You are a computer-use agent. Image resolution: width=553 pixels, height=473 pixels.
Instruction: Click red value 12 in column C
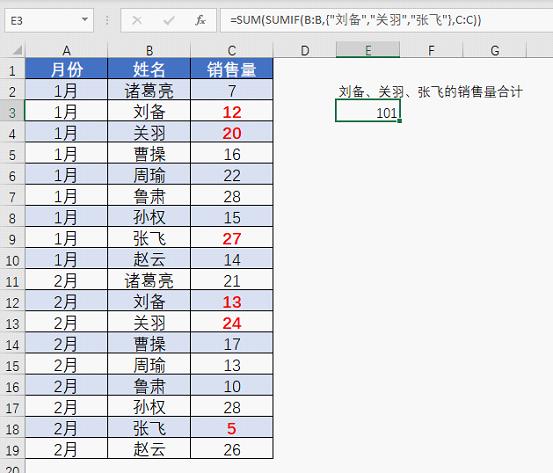[x=232, y=111]
